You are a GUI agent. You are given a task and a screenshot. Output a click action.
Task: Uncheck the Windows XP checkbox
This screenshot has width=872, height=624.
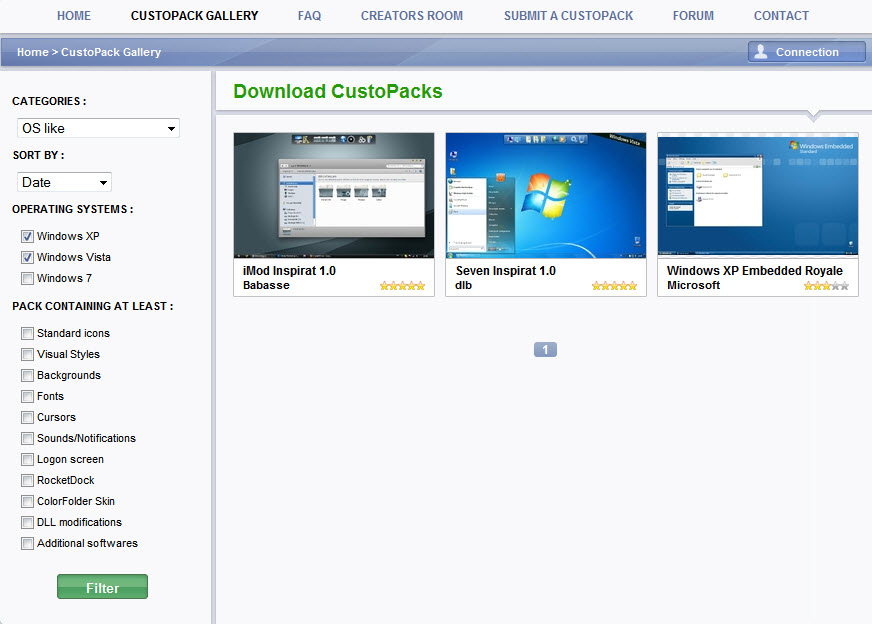coord(28,237)
